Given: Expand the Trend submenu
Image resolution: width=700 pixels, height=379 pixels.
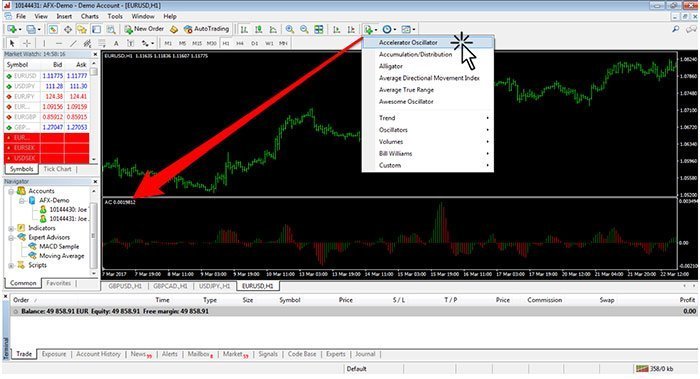Looking at the screenshot, I should point(428,118).
